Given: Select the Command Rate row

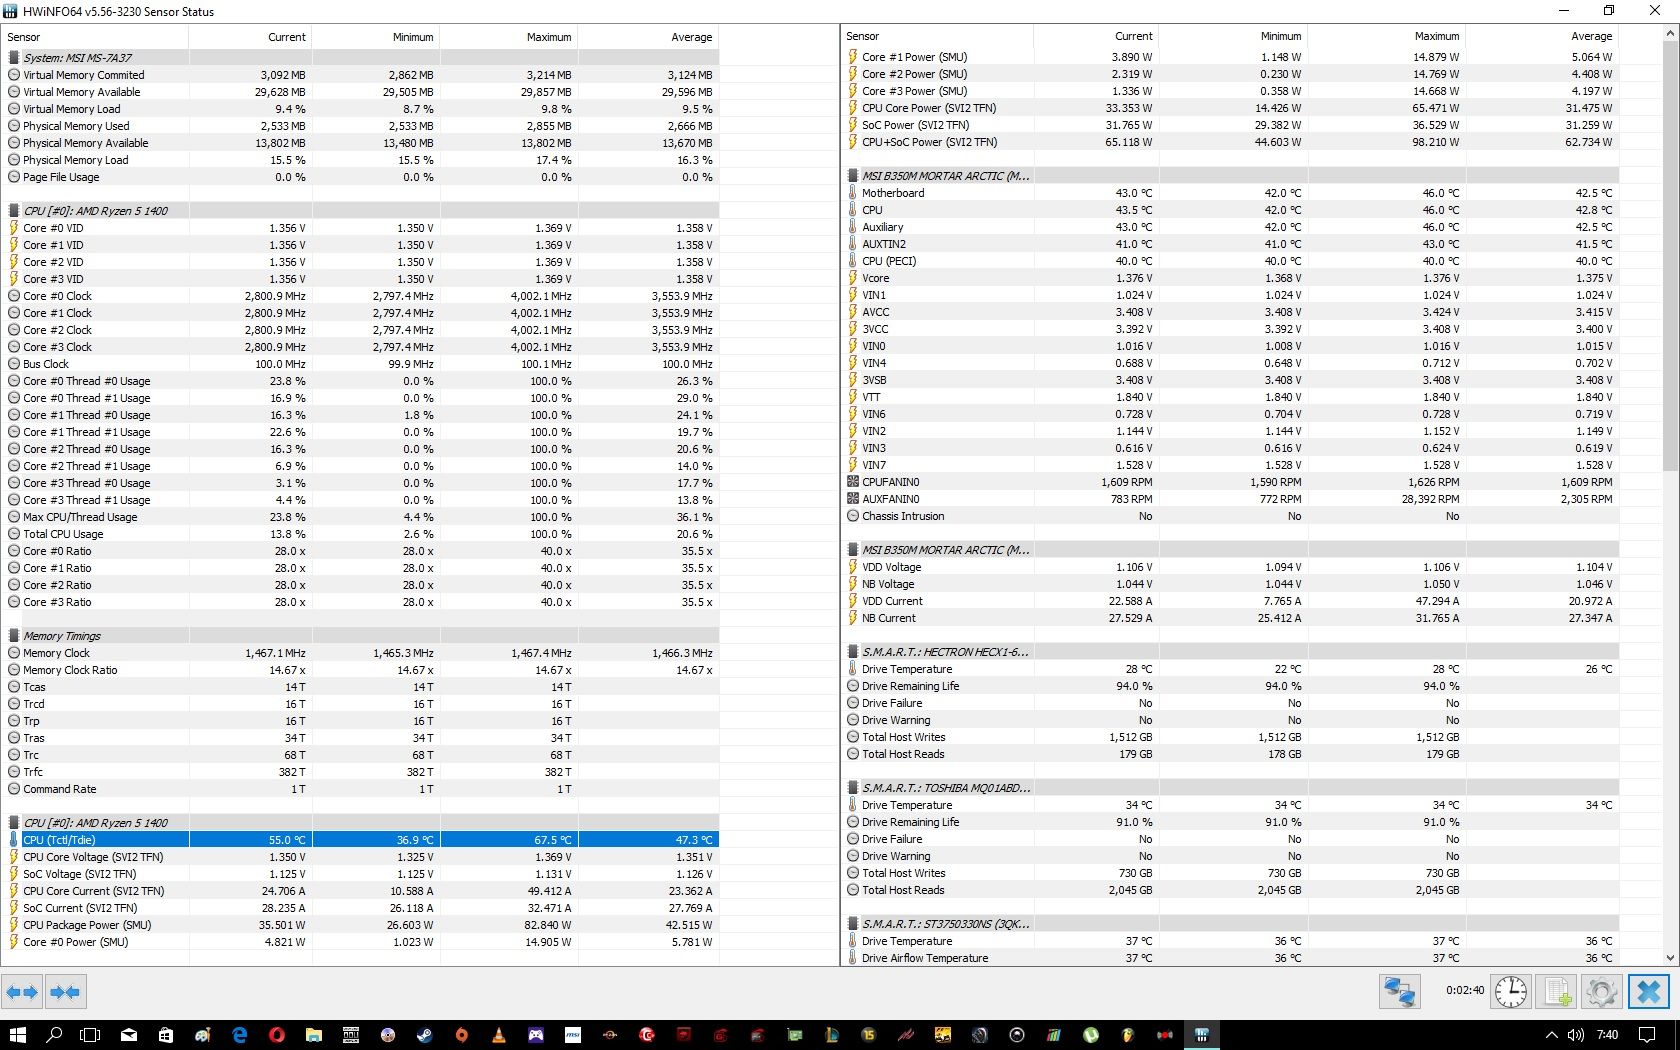Looking at the screenshot, I should 360,789.
